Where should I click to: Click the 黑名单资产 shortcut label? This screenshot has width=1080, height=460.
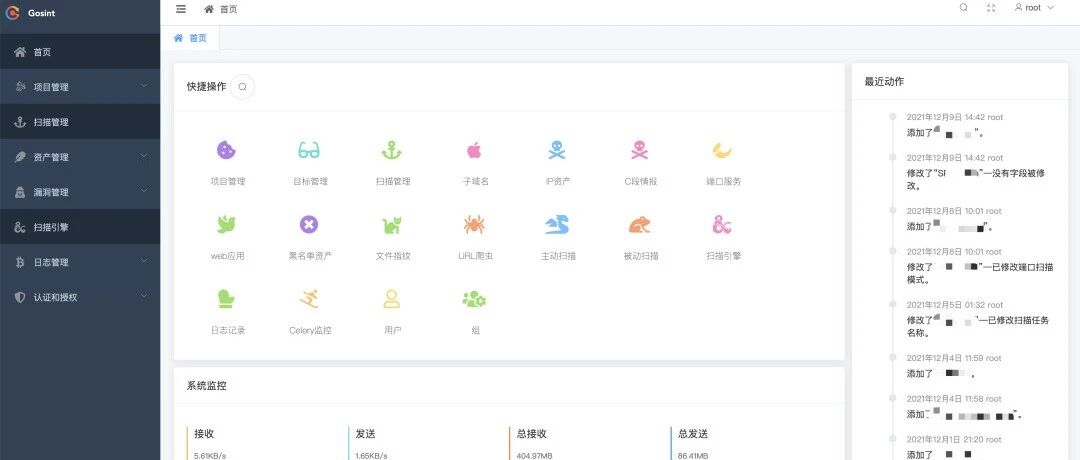(310, 256)
